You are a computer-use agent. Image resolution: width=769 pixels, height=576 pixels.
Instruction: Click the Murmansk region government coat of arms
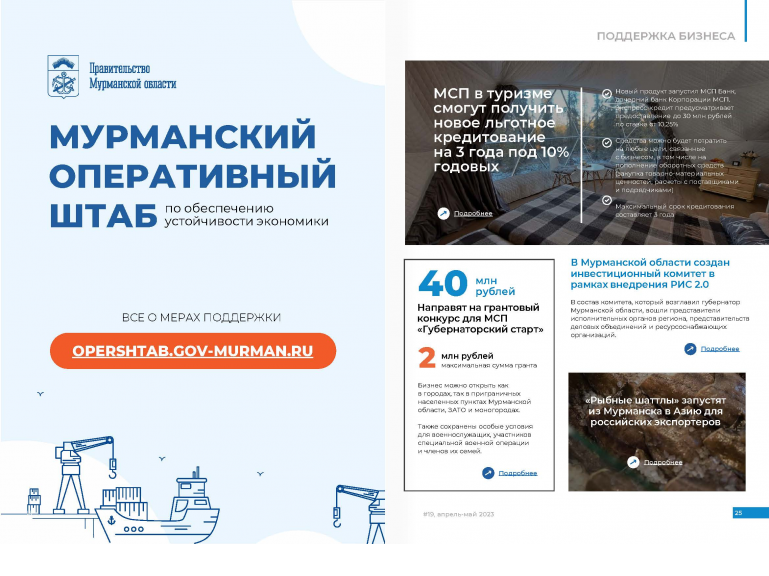[63, 77]
